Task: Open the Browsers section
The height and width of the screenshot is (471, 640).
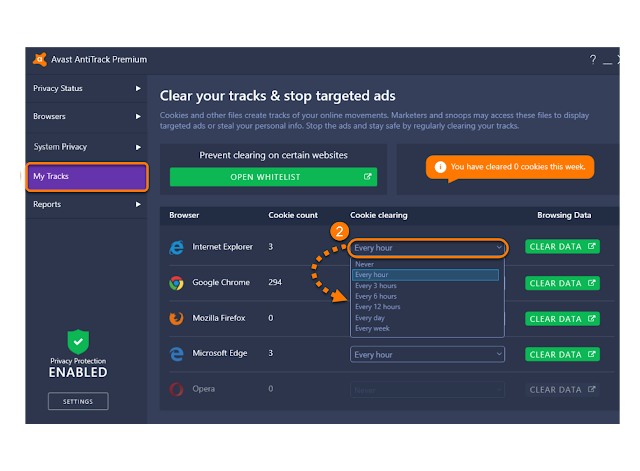Action: coord(86,117)
